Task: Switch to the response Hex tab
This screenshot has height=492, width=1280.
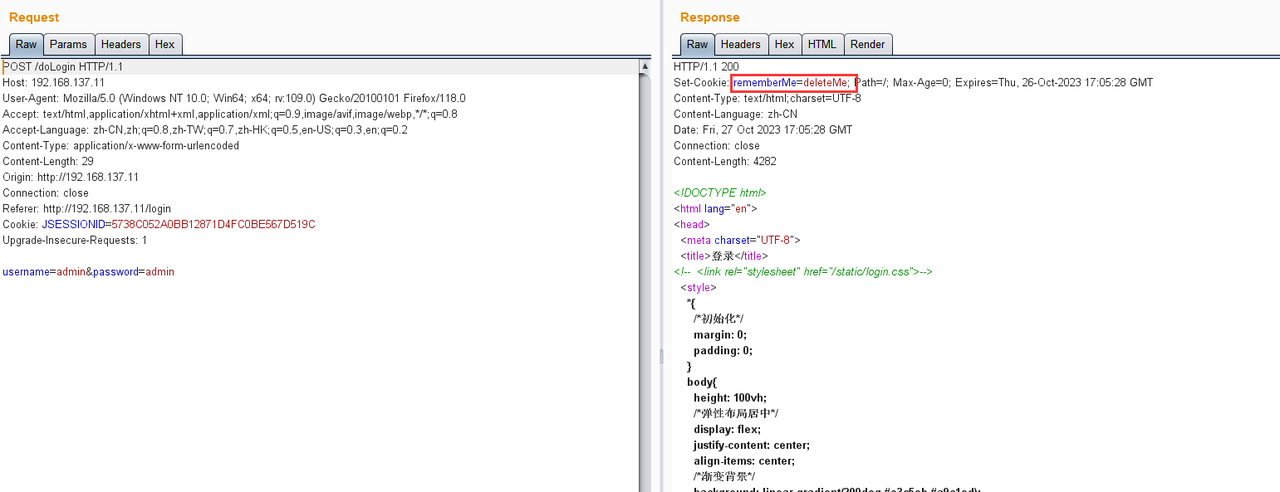Action: [785, 44]
